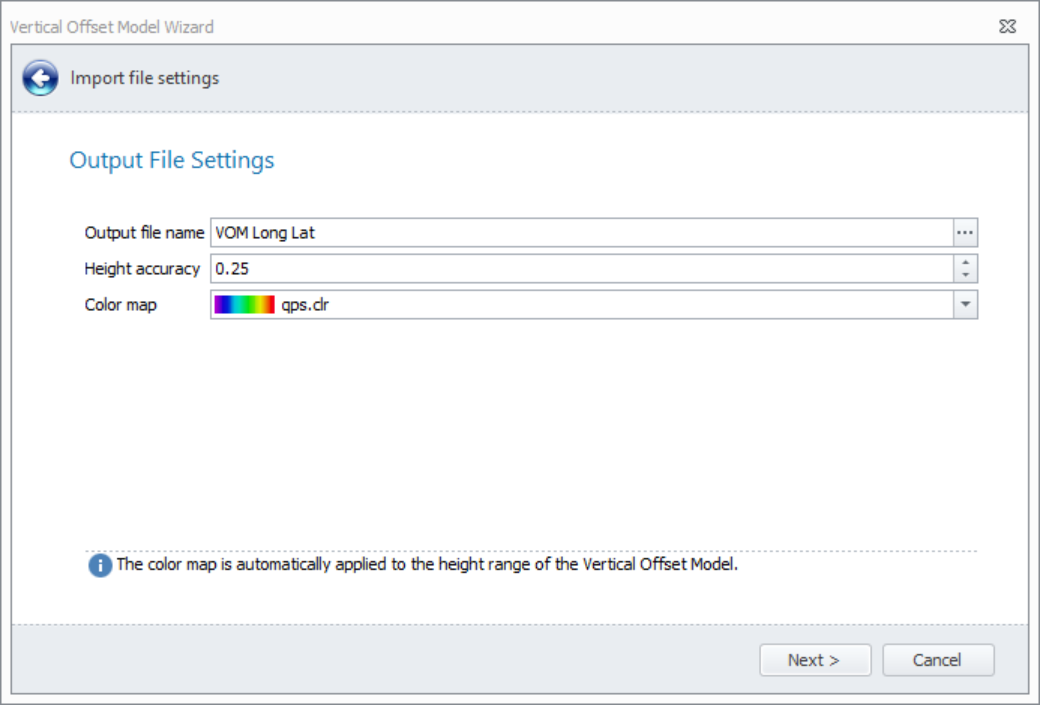Click the rainbow color map swatch
This screenshot has height=705, width=1040.
tap(244, 305)
